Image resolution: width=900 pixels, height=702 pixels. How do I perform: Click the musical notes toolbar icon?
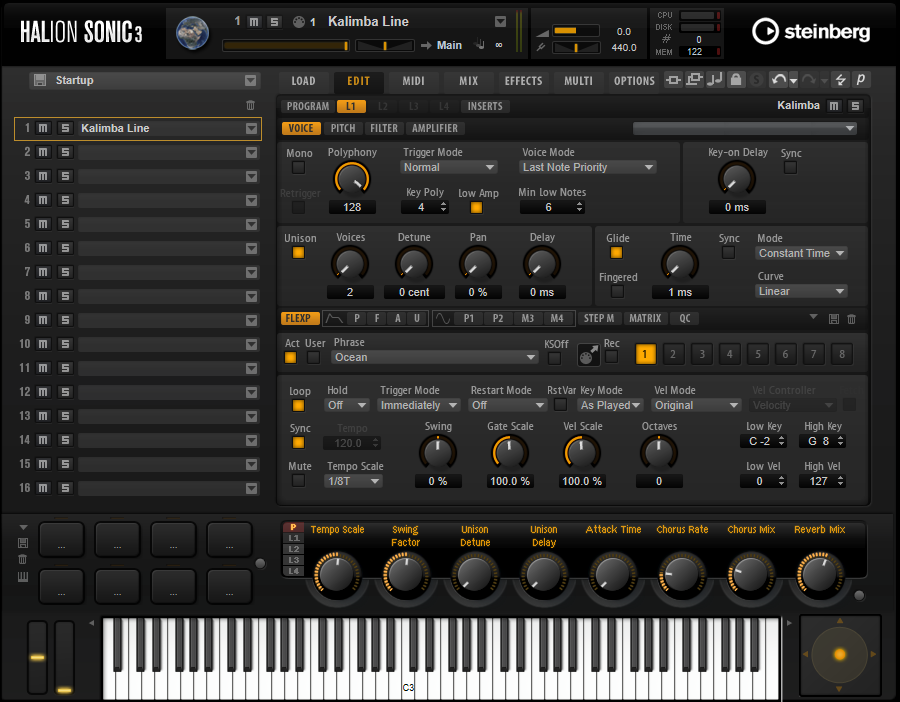pyautogui.click(x=715, y=80)
